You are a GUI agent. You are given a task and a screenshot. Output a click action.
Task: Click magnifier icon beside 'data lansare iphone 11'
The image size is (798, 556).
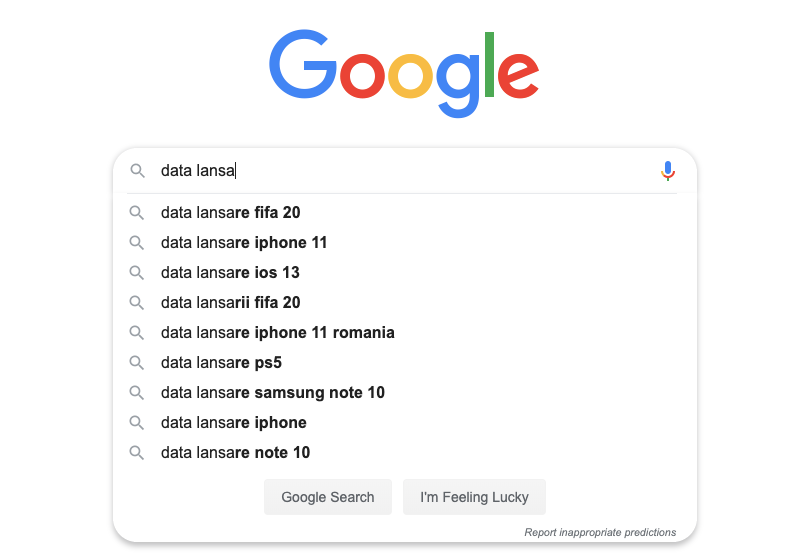137,242
